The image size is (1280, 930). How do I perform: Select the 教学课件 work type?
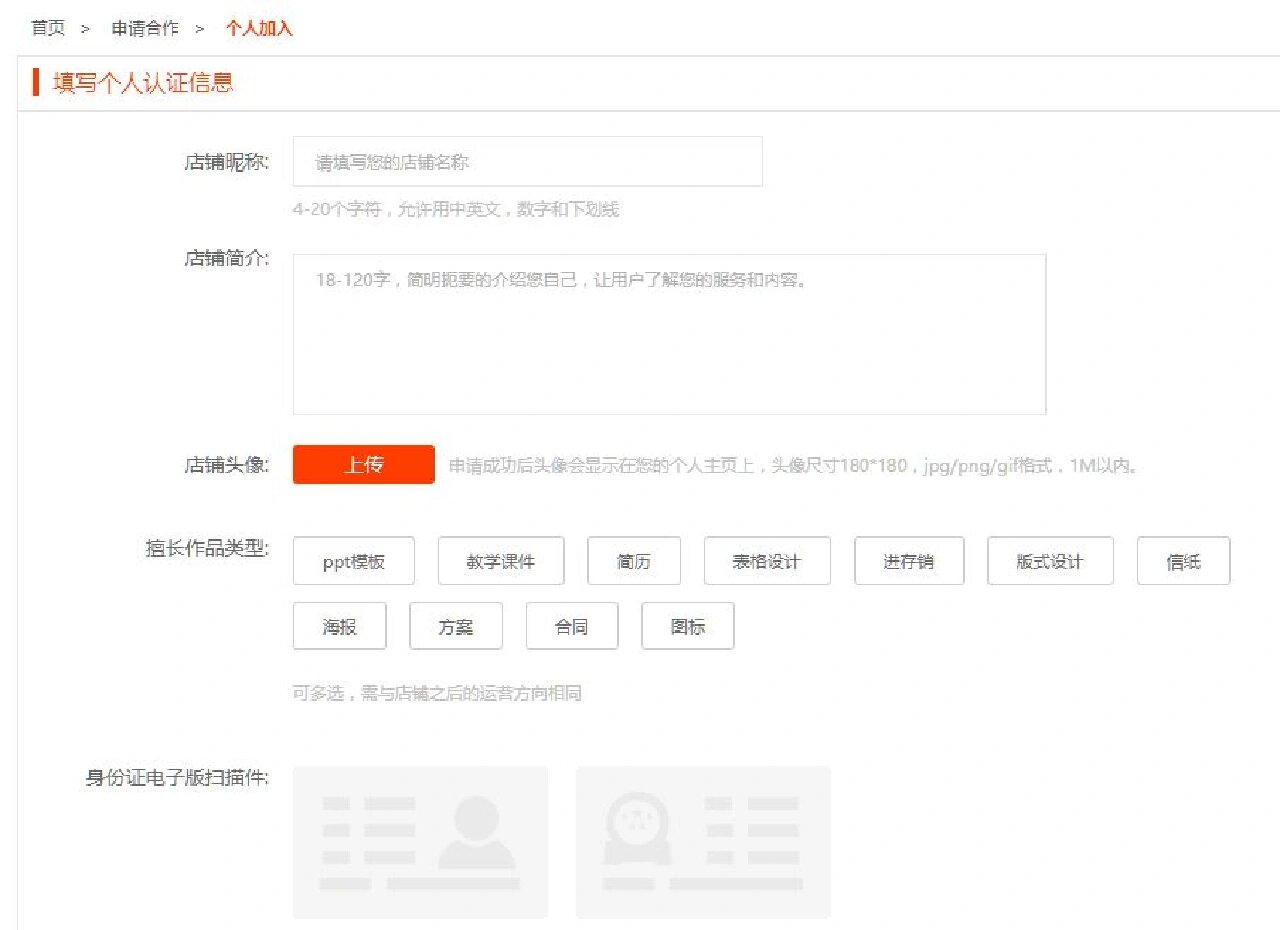(501, 561)
